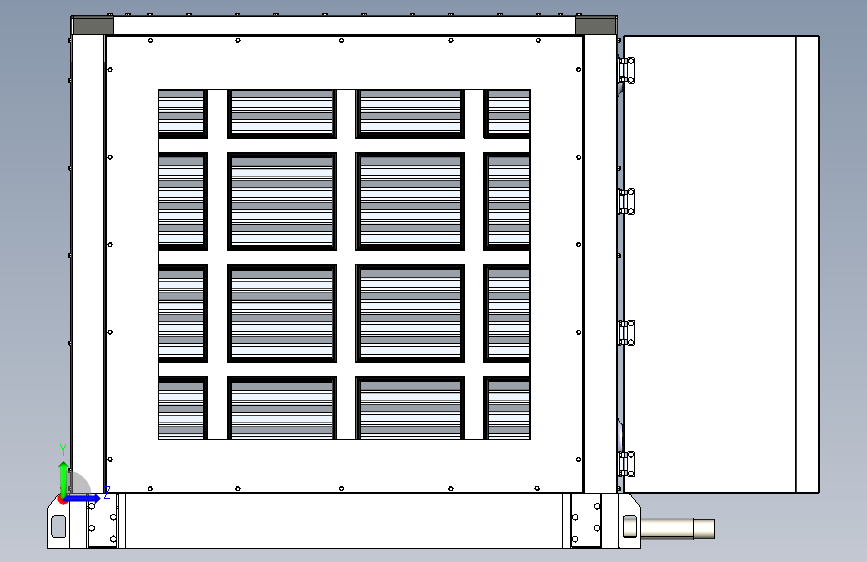Viewport: 867px width, 562px height.
Task: Select the dark gray top-right corner block
Action: pyautogui.click(x=596, y=26)
